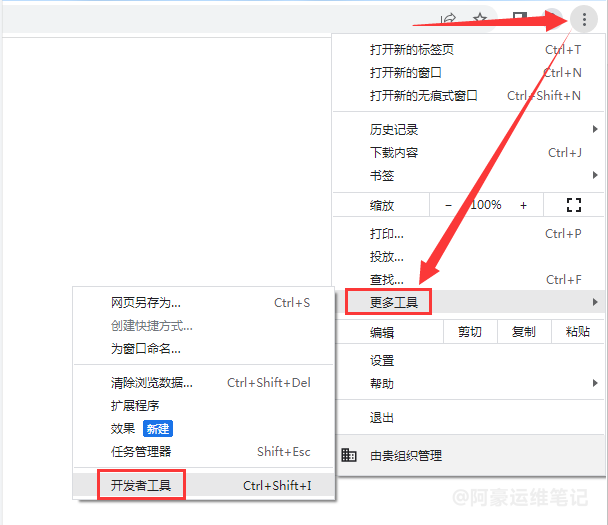Expand the bookmarks submenu

click(469, 175)
